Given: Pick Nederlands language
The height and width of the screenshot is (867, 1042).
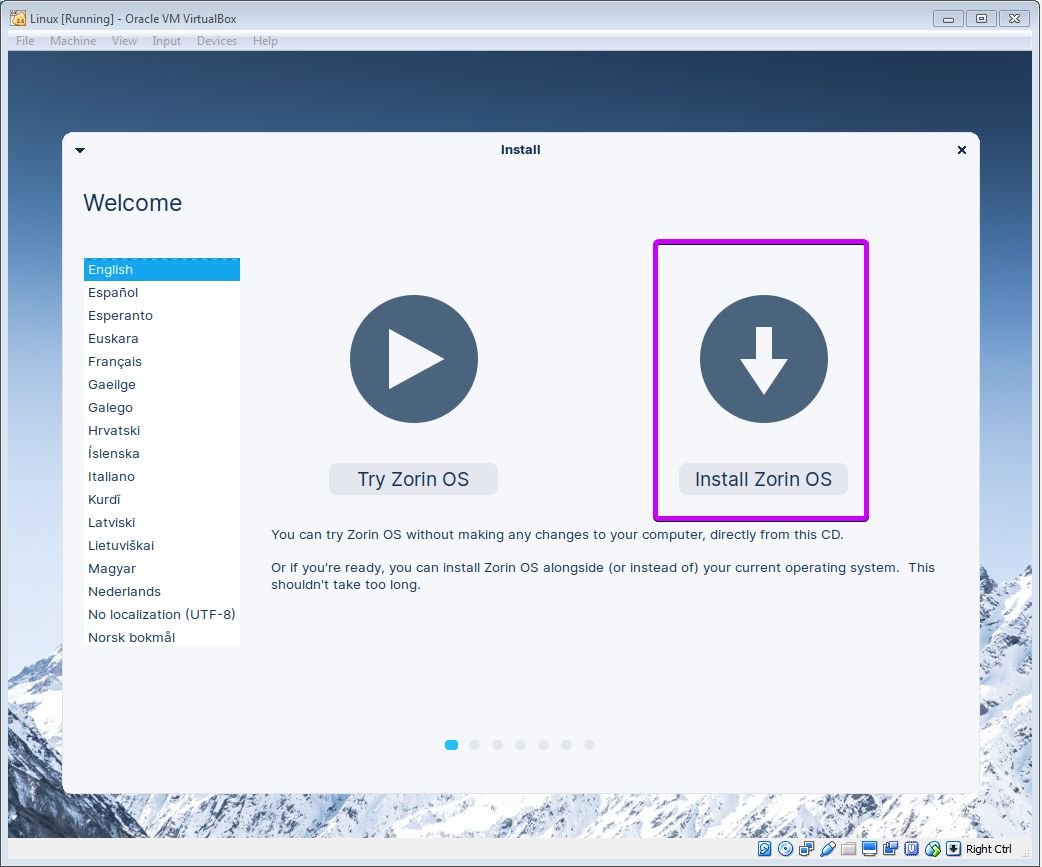Looking at the screenshot, I should (x=161, y=591).
